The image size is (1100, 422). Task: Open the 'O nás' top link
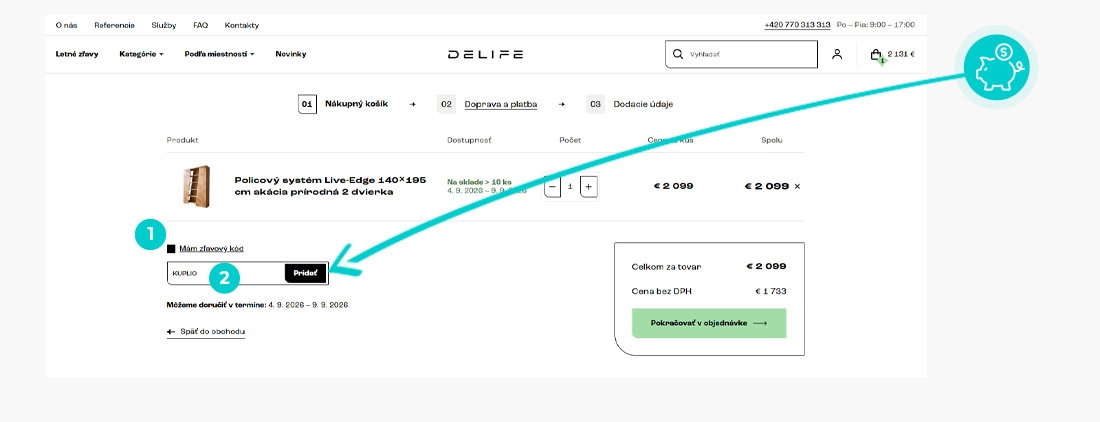coord(66,25)
